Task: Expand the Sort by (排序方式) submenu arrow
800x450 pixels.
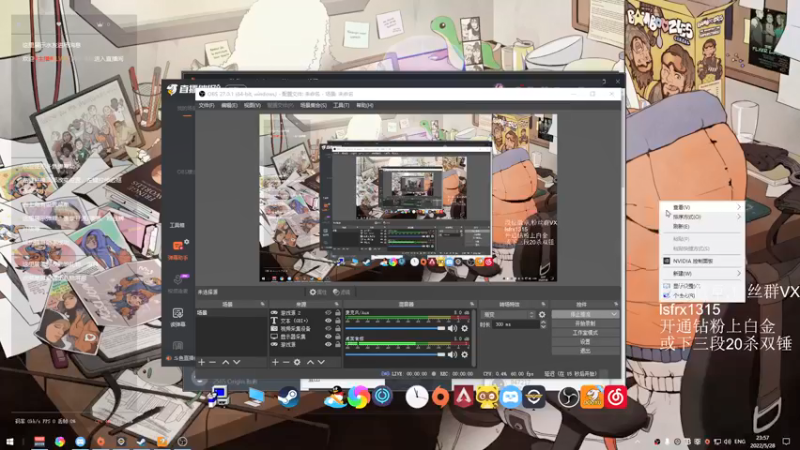Action: tap(738, 217)
